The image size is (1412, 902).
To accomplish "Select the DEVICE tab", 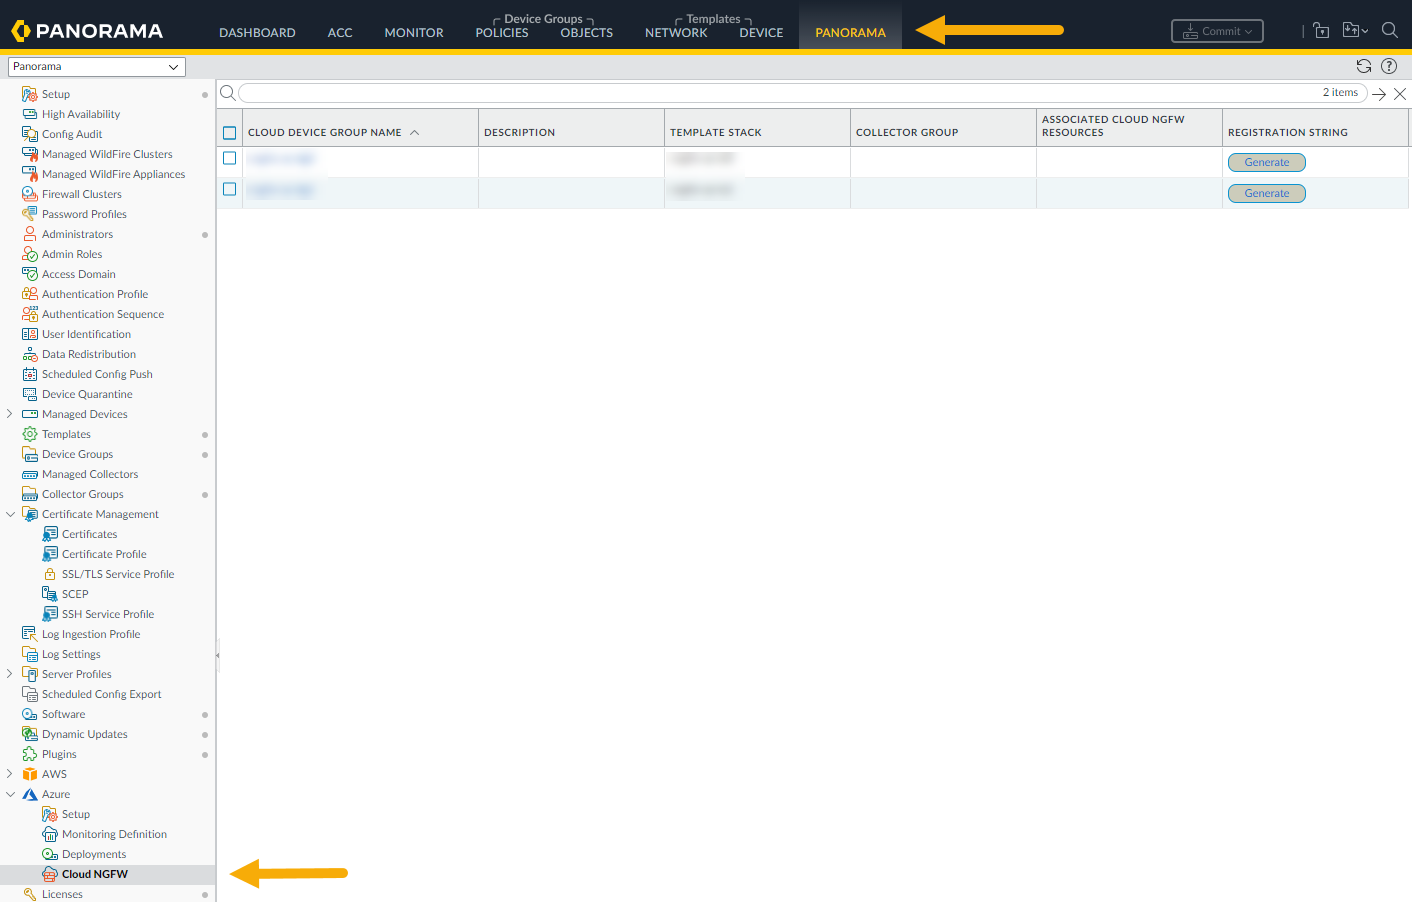I will click(761, 32).
